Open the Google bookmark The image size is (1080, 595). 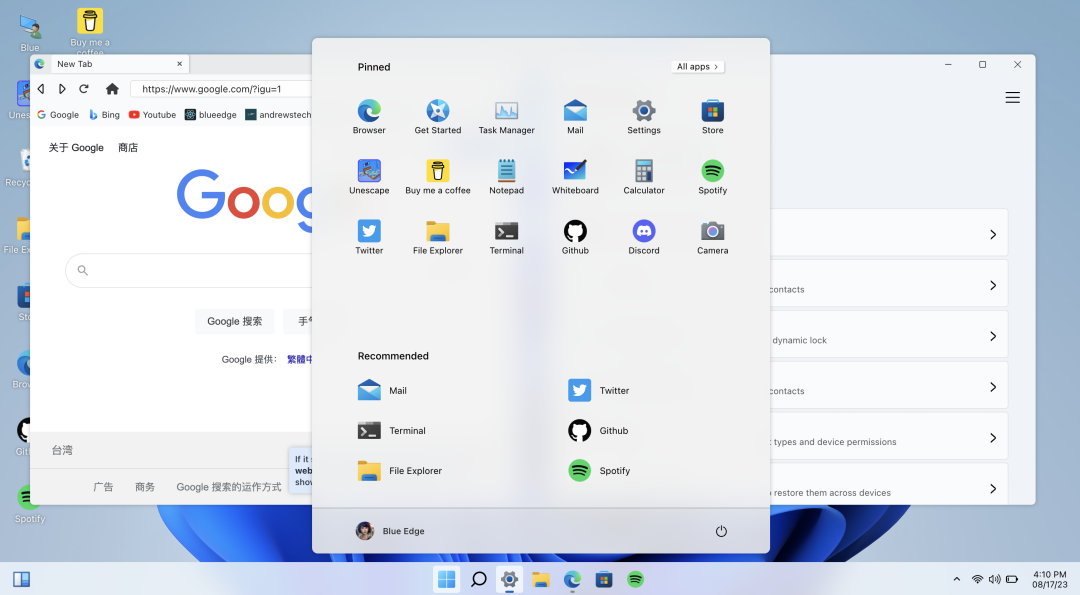[58, 115]
